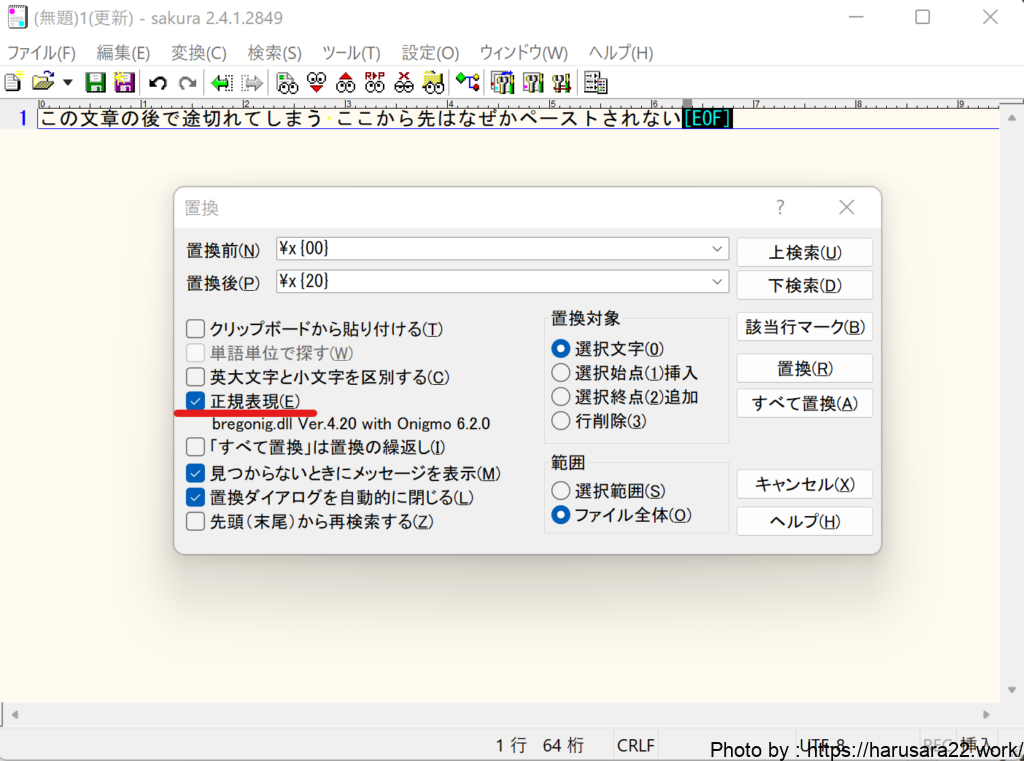Open the recent files dropdown arrow
Viewport: 1024px width, 761px height.
pyautogui.click(x=68, y=83)
